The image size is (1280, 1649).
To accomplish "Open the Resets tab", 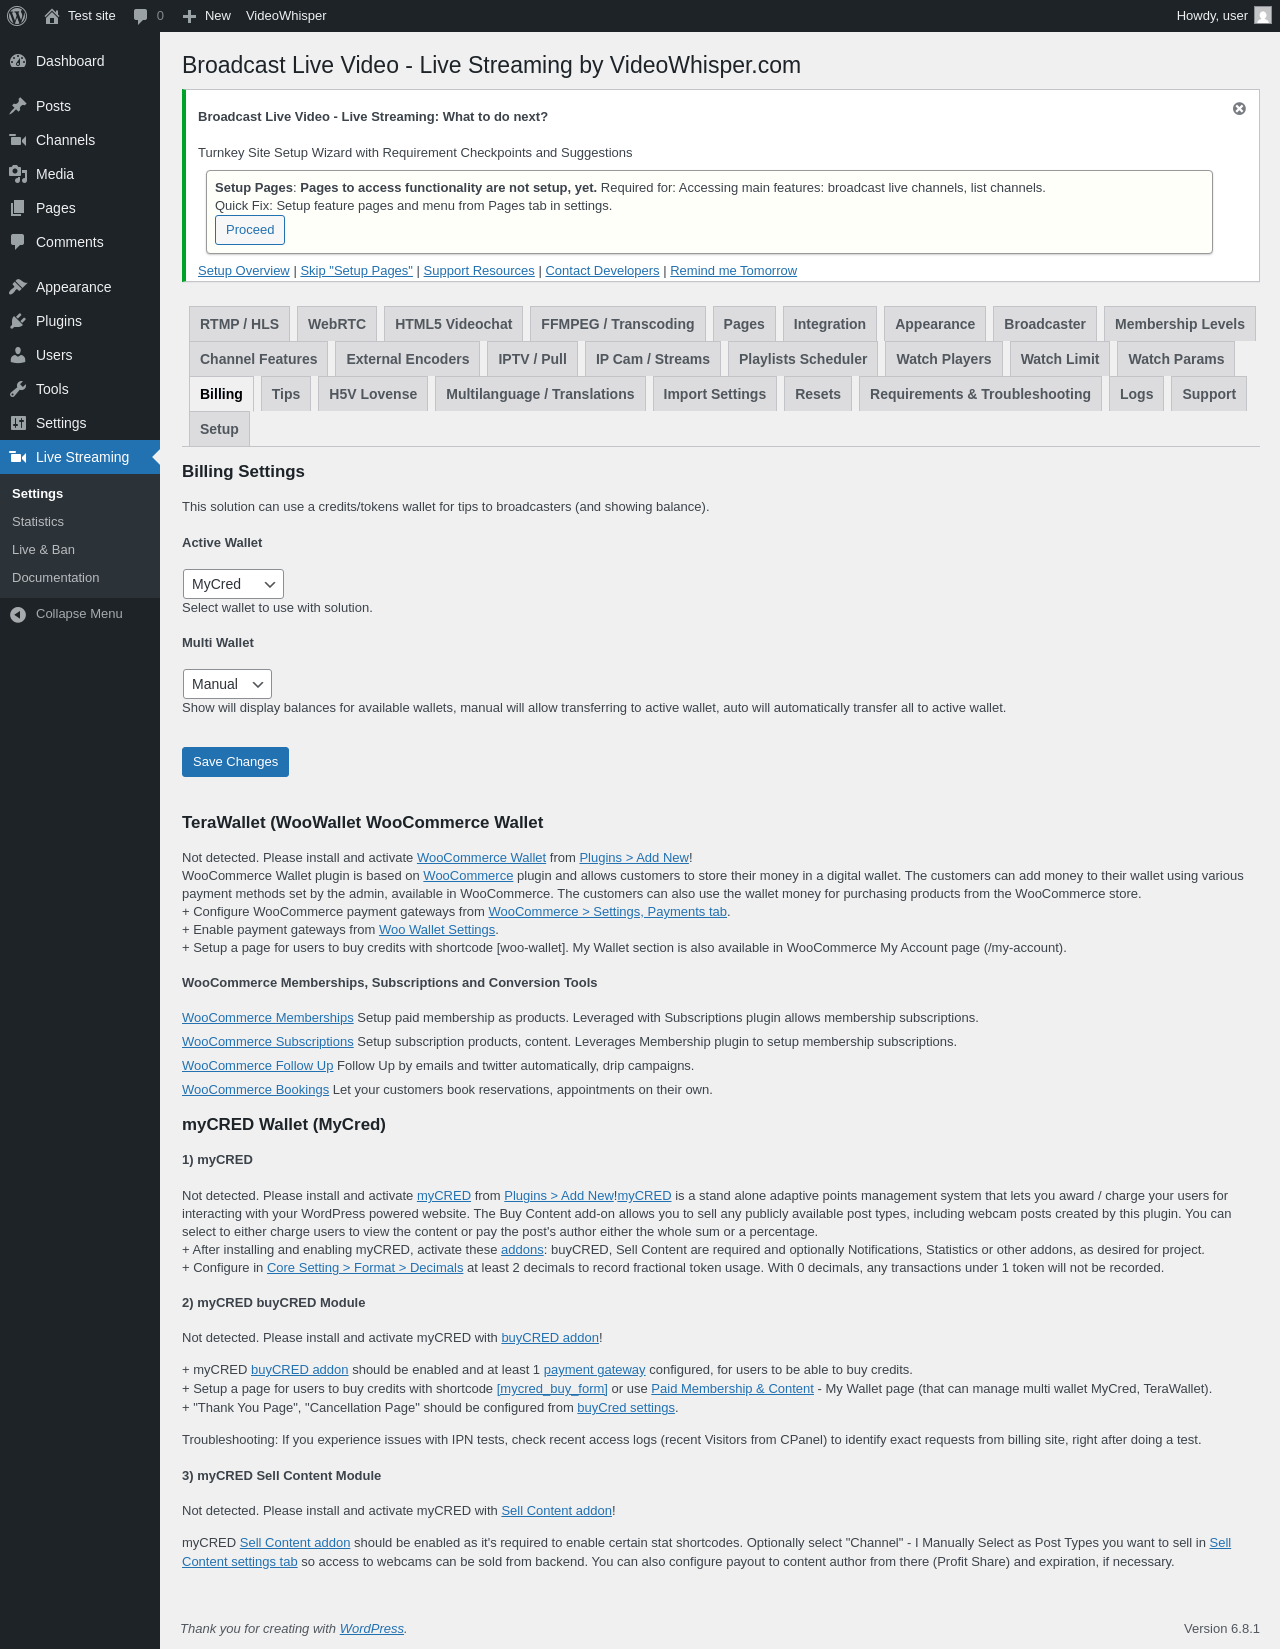I will [818, 394].
